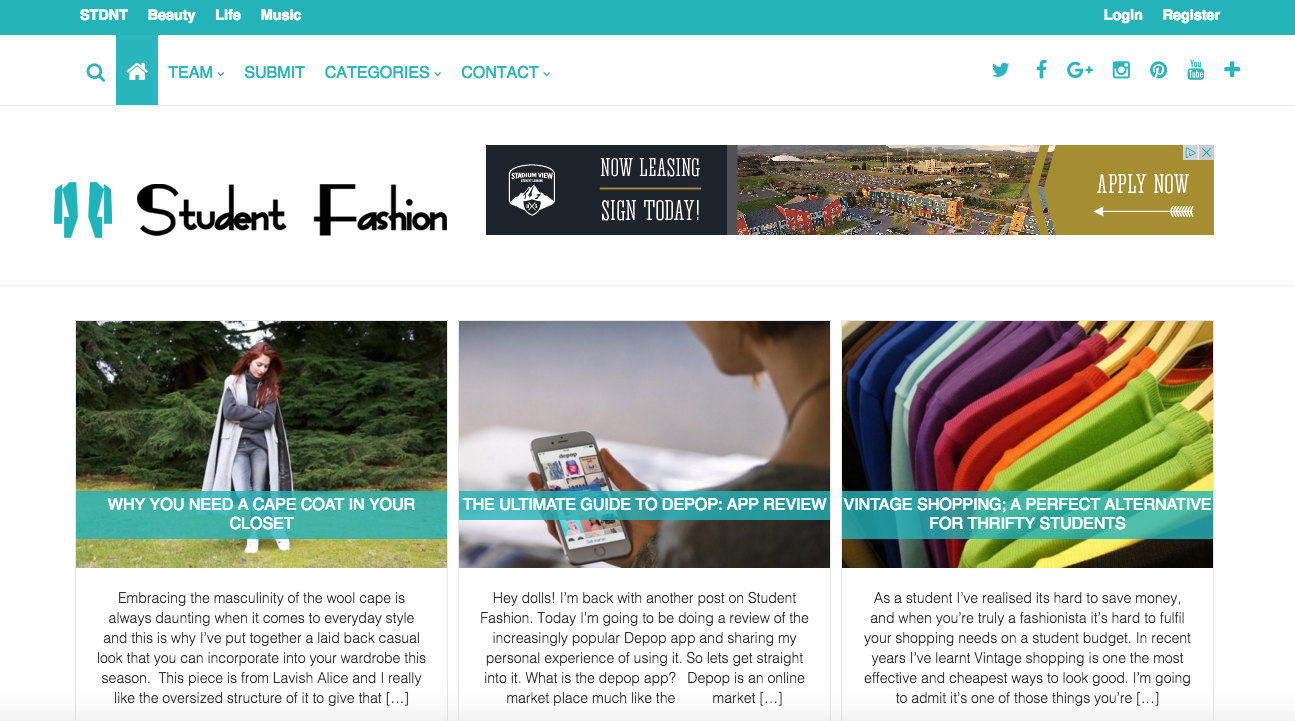
Task: Open the YouTube channel icon
Action: click(x=1195, y=70)
